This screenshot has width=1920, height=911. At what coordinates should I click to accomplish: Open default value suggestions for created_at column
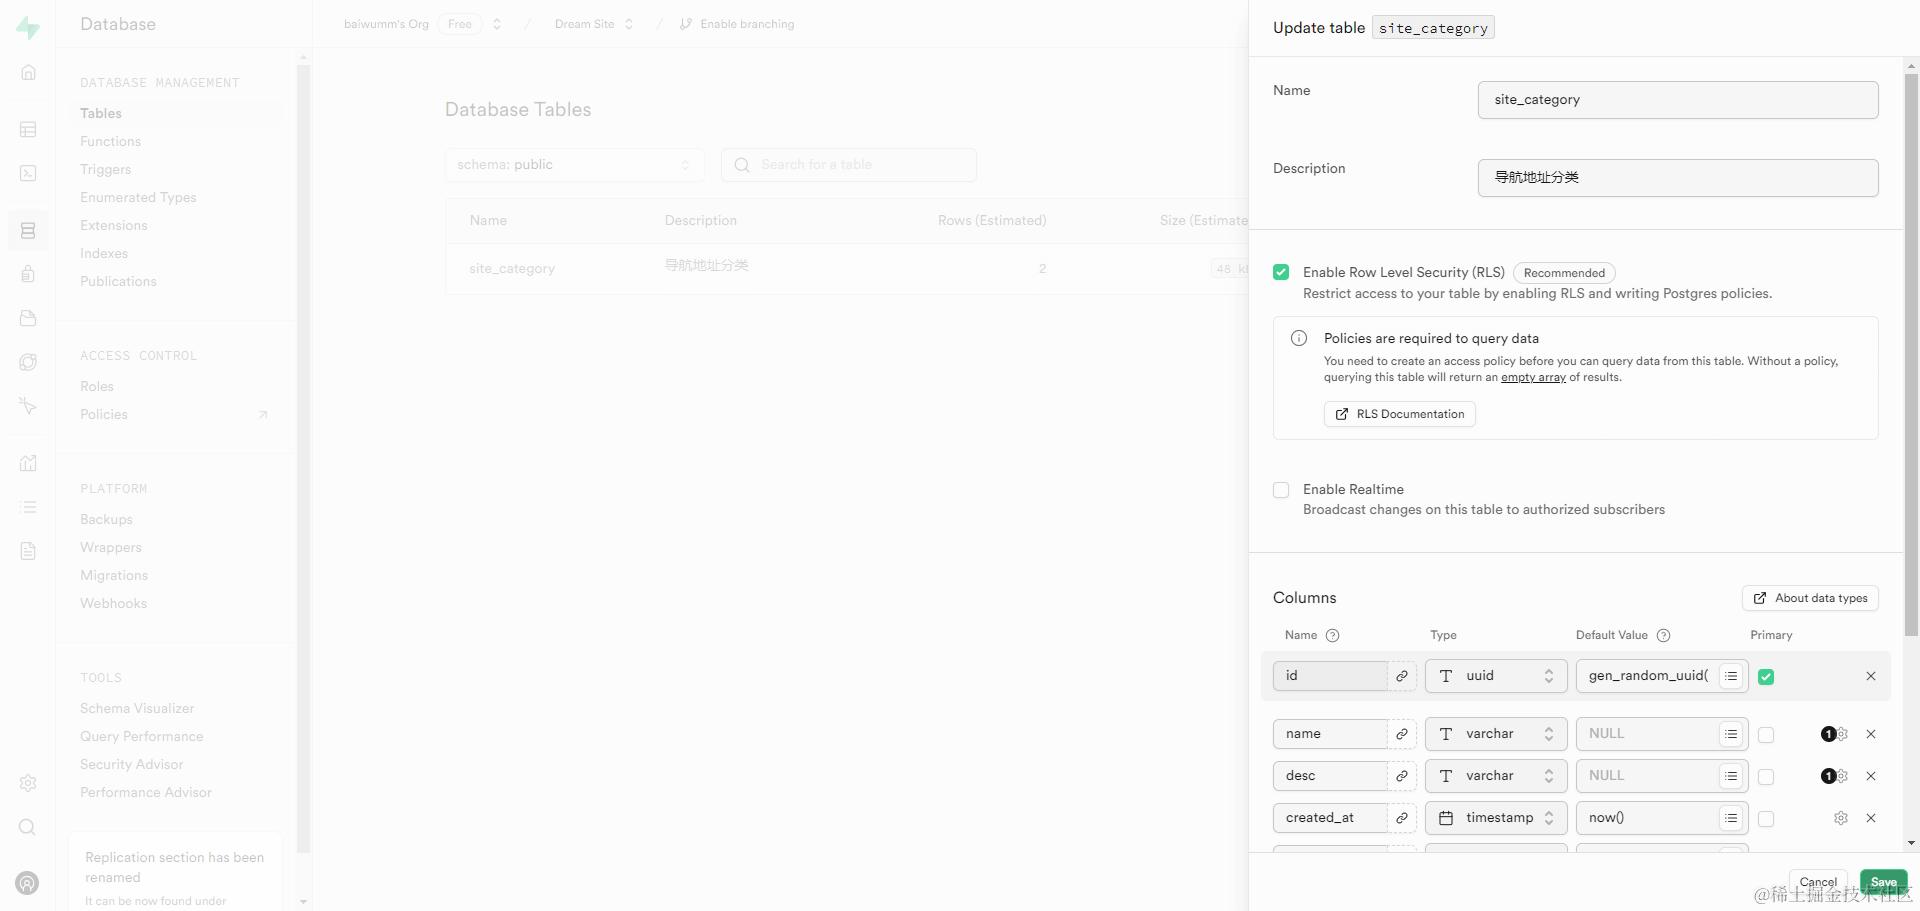tap(1731, 818)
